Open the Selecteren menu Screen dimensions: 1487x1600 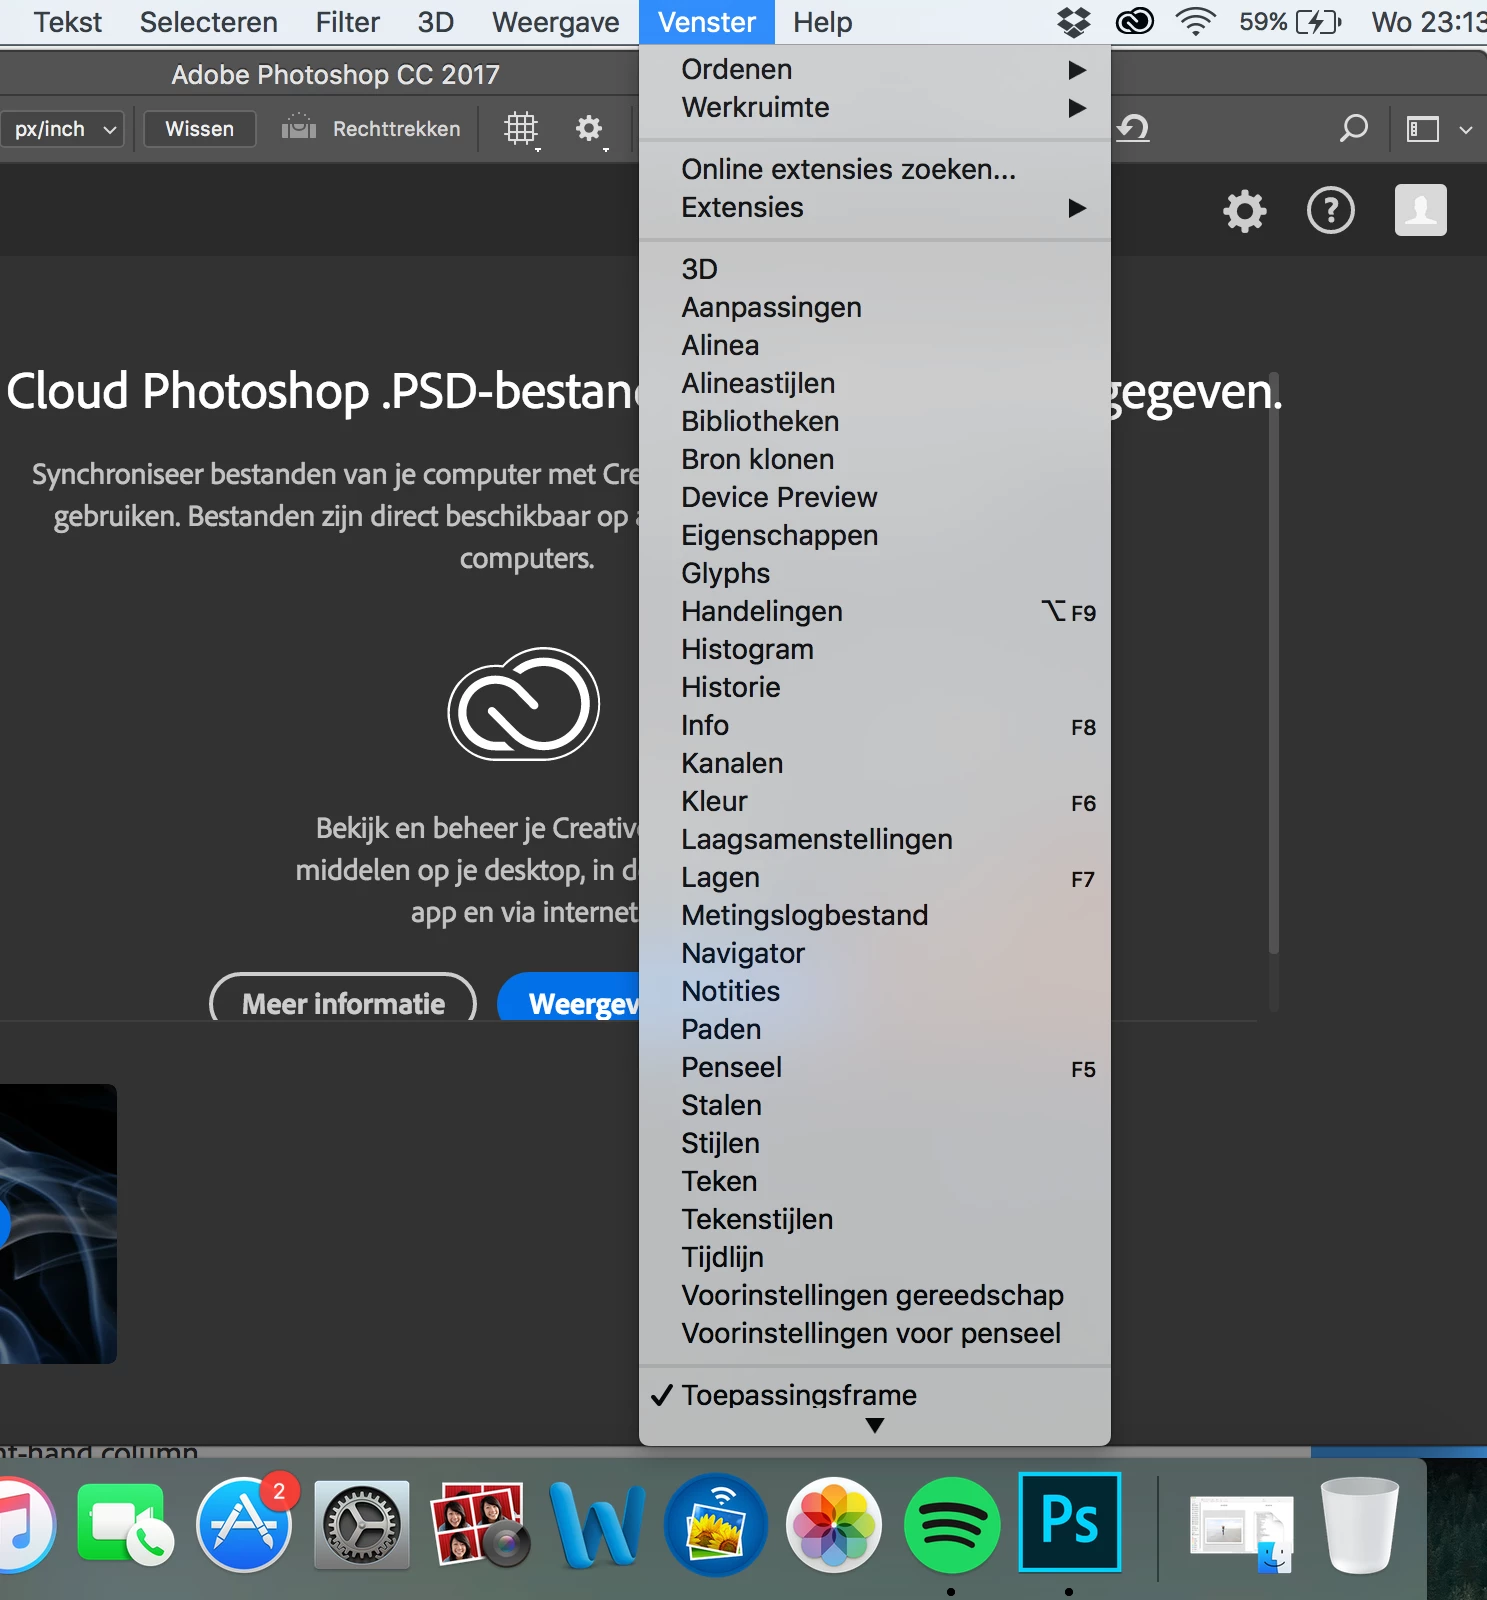click(x=208, y=22)
